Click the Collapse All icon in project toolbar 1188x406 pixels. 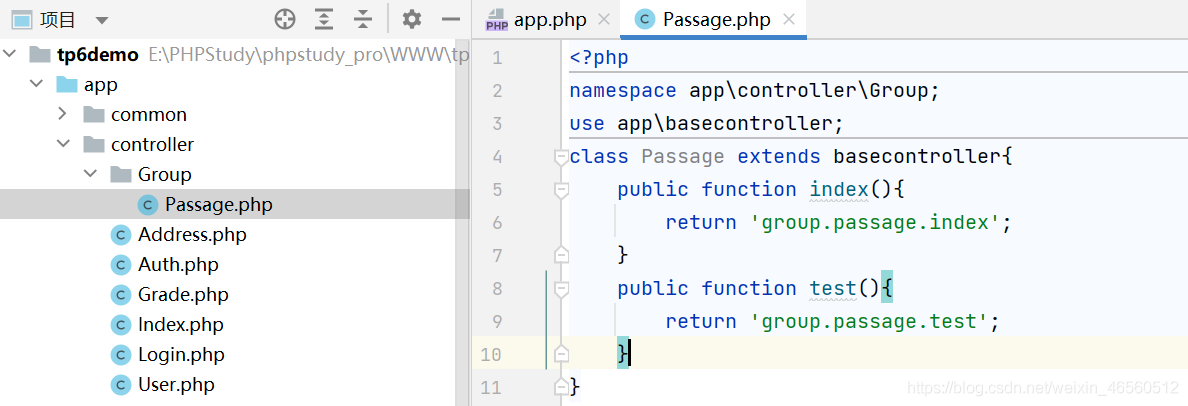click(364, 20)
